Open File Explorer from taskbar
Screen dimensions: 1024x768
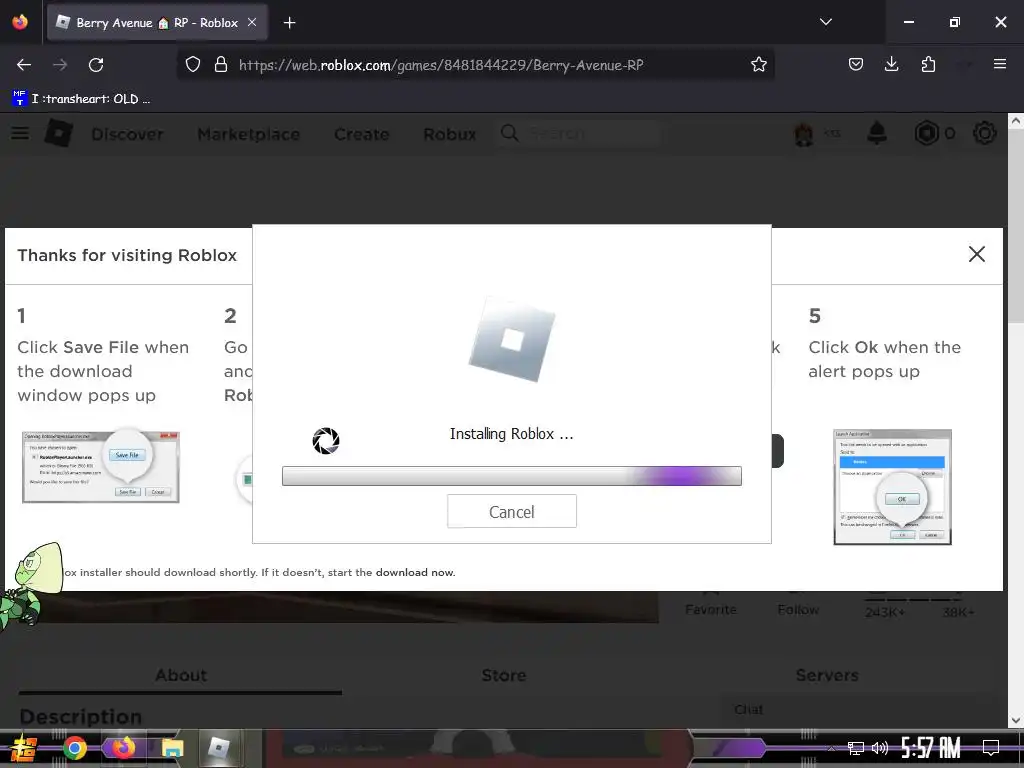pyautogui.click(x=172, y=748)
